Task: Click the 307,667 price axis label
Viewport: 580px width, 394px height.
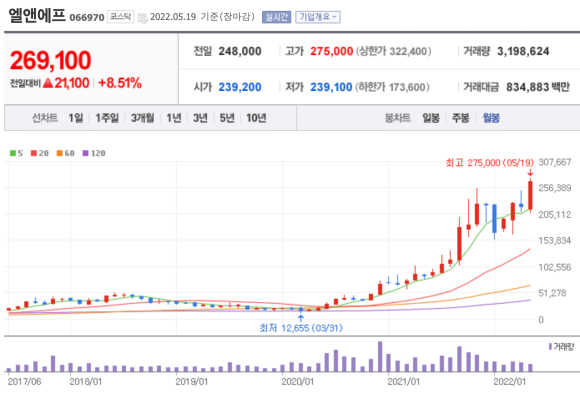Action: coord(555,162)
